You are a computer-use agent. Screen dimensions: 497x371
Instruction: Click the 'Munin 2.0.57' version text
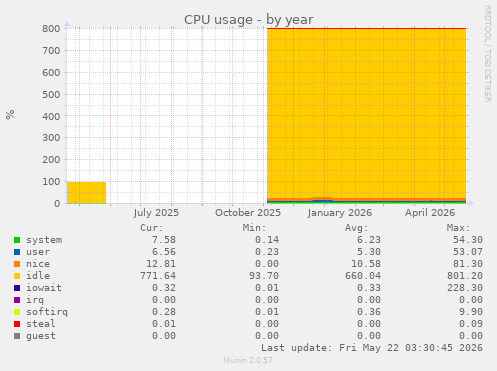[248, 360]
